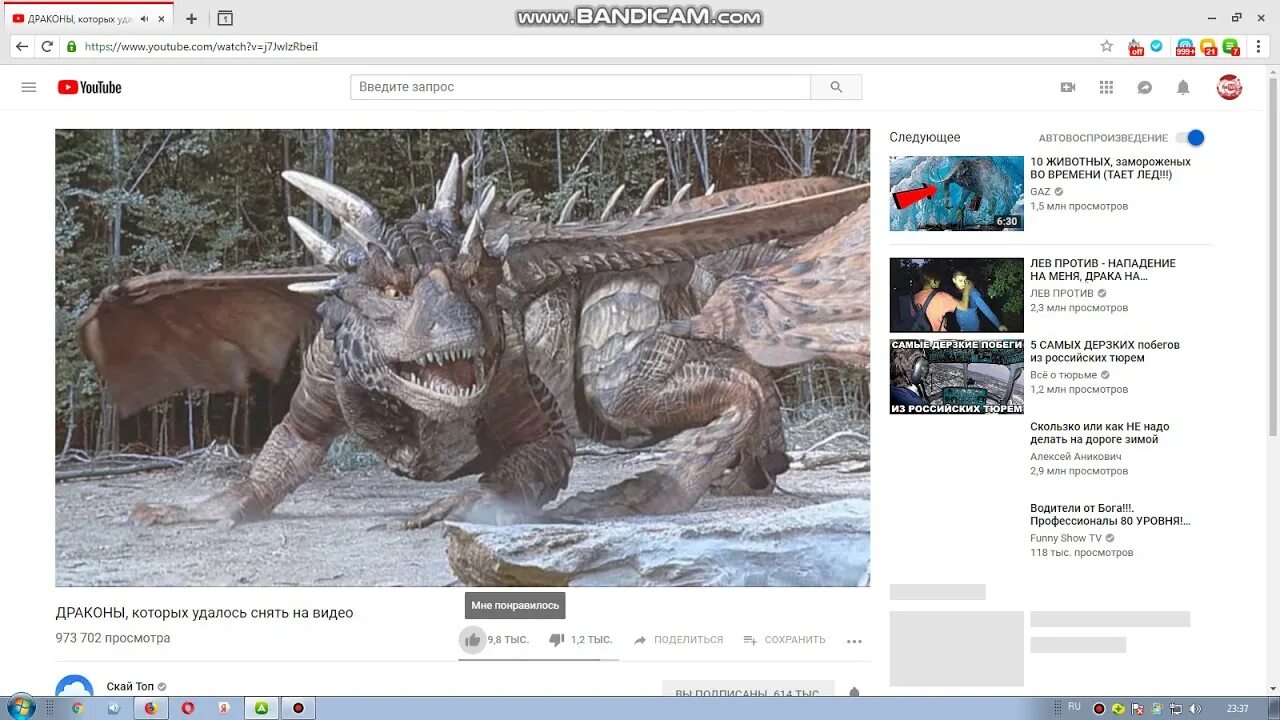Screen dimensions: 1280x720
Task: Click the address bar URL
Action: [201, 46]
